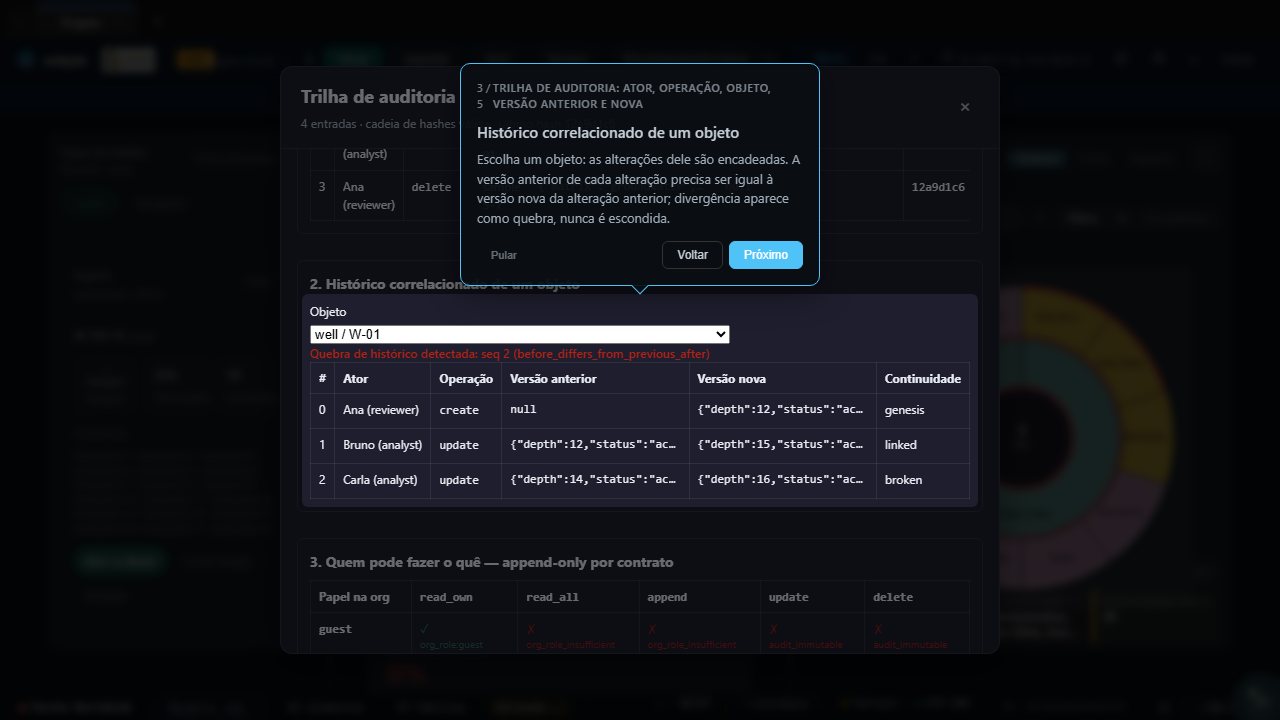Close the Trilha de auditoria dialog
Image resolution: width=1280 pixels, height=720 pixels.
[965, 107]
